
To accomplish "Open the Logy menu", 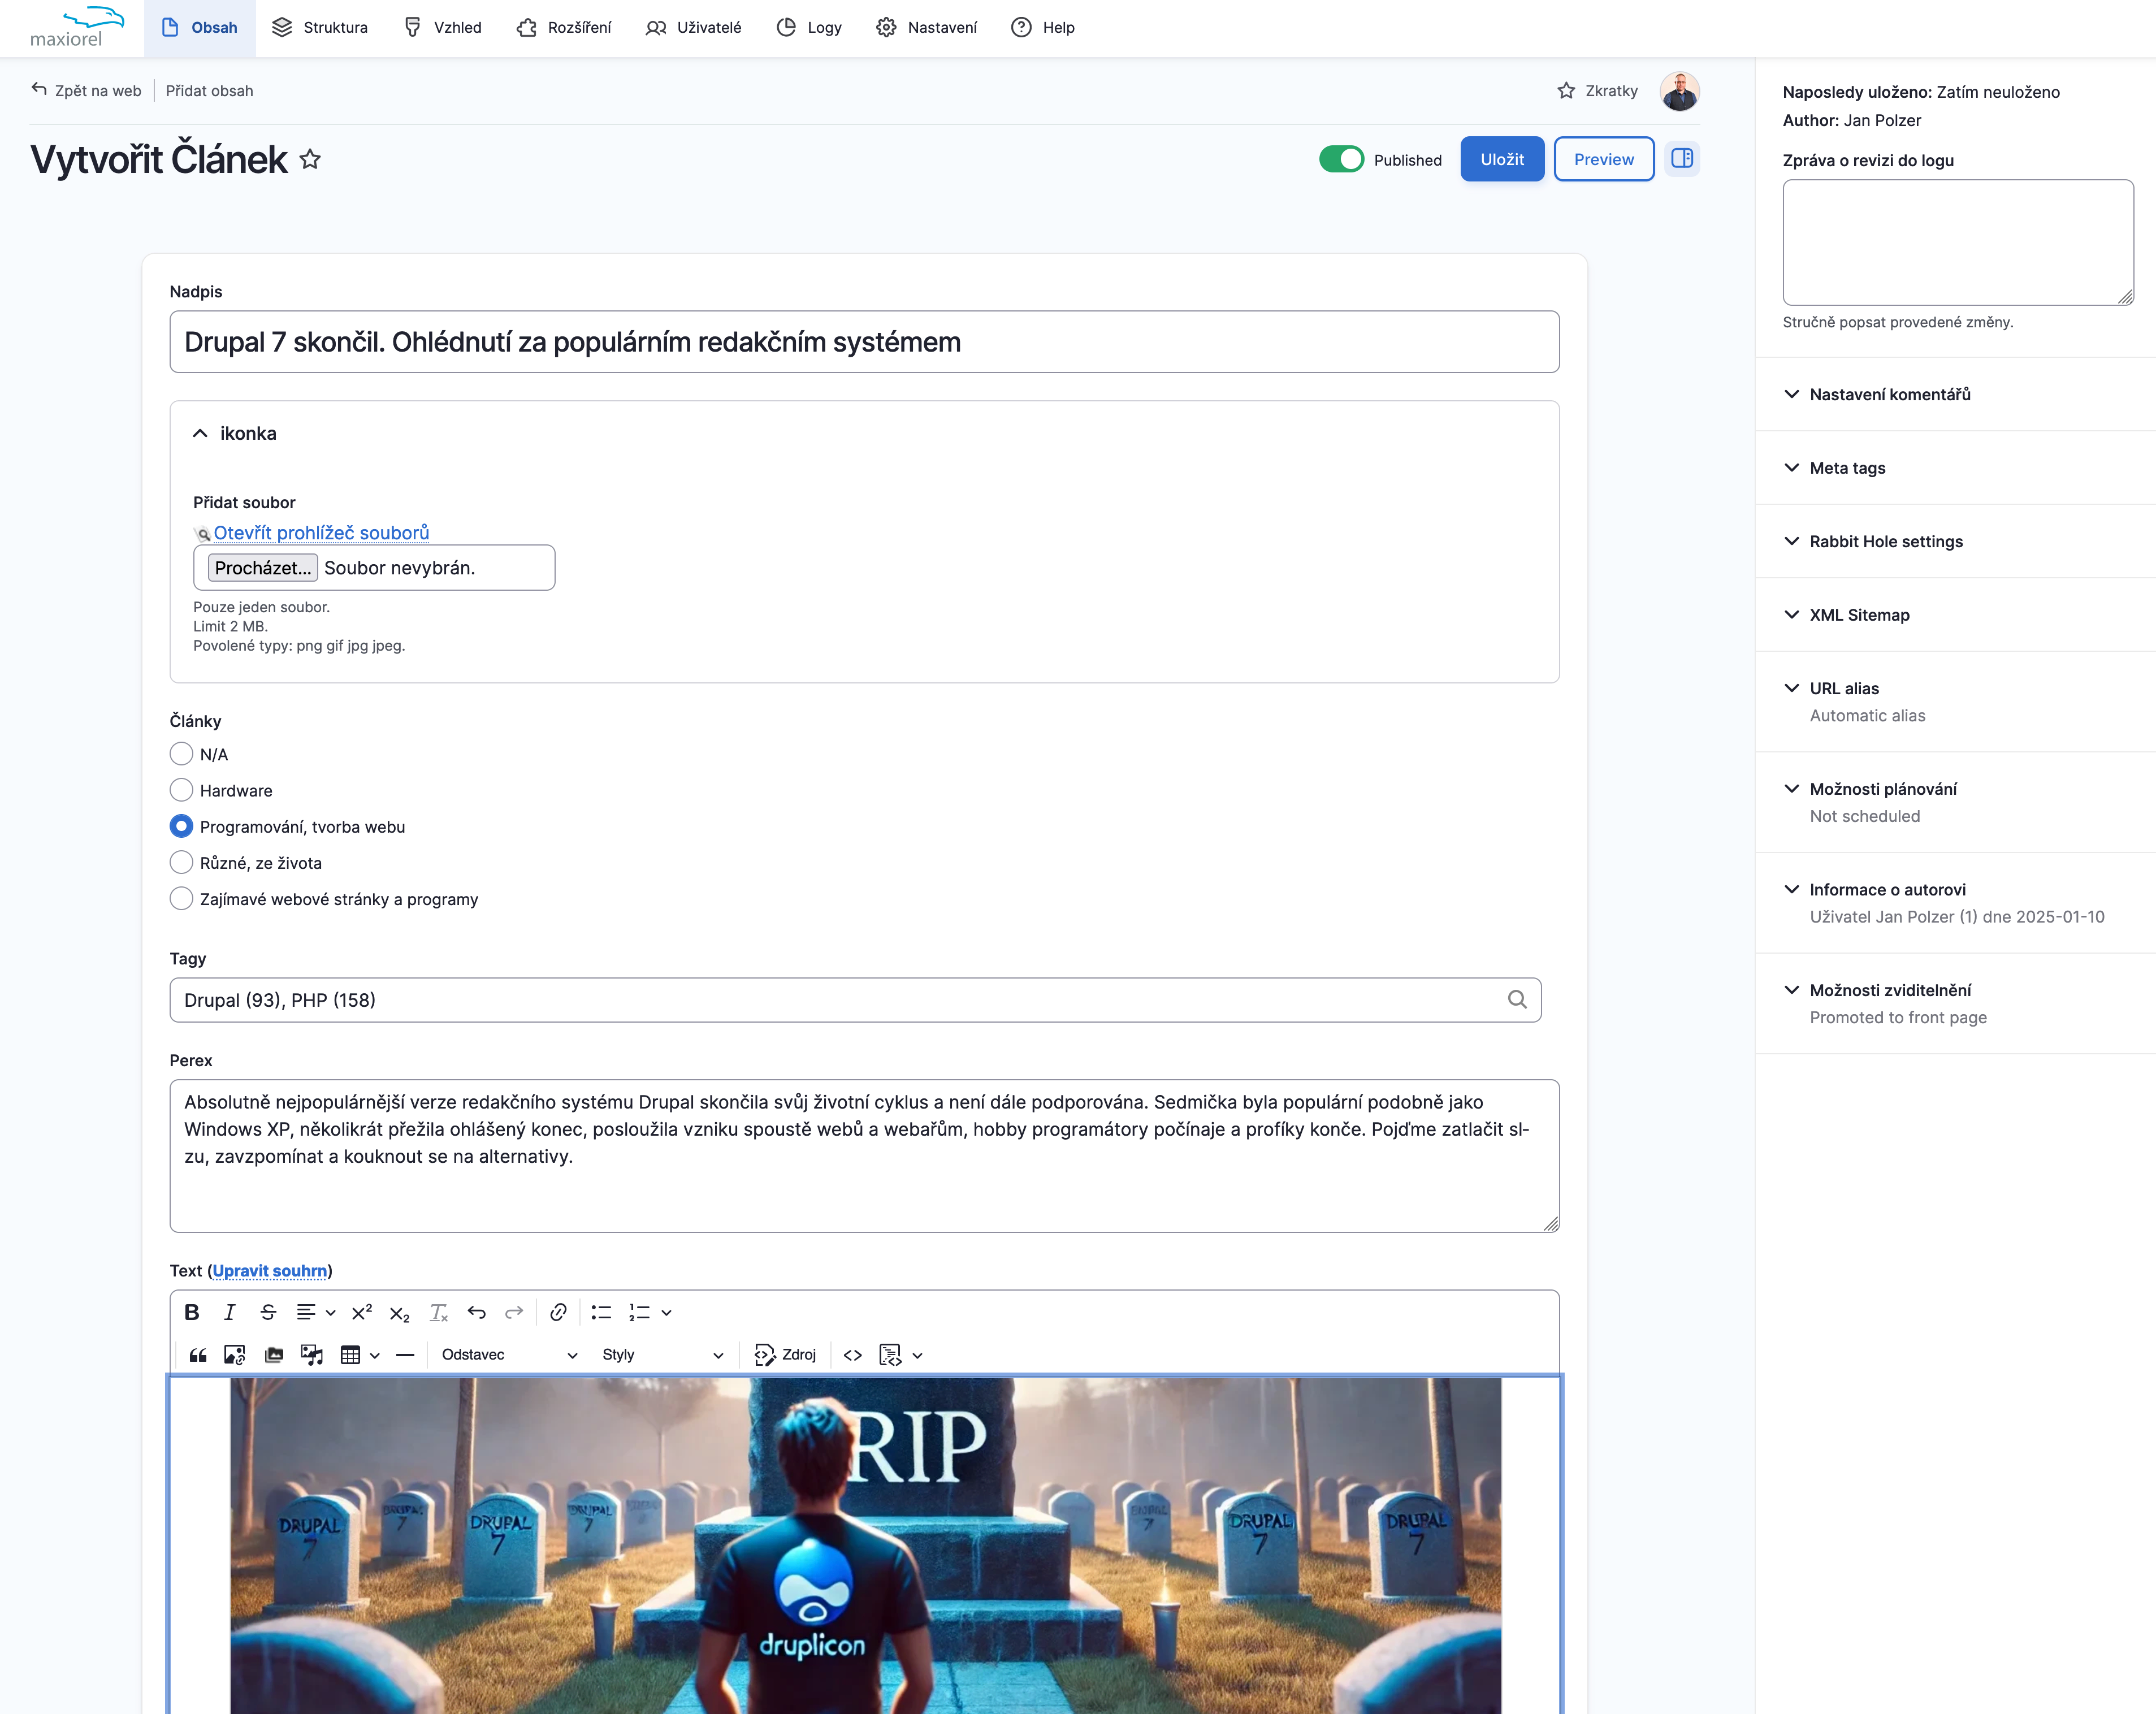I will pos(809,28).
